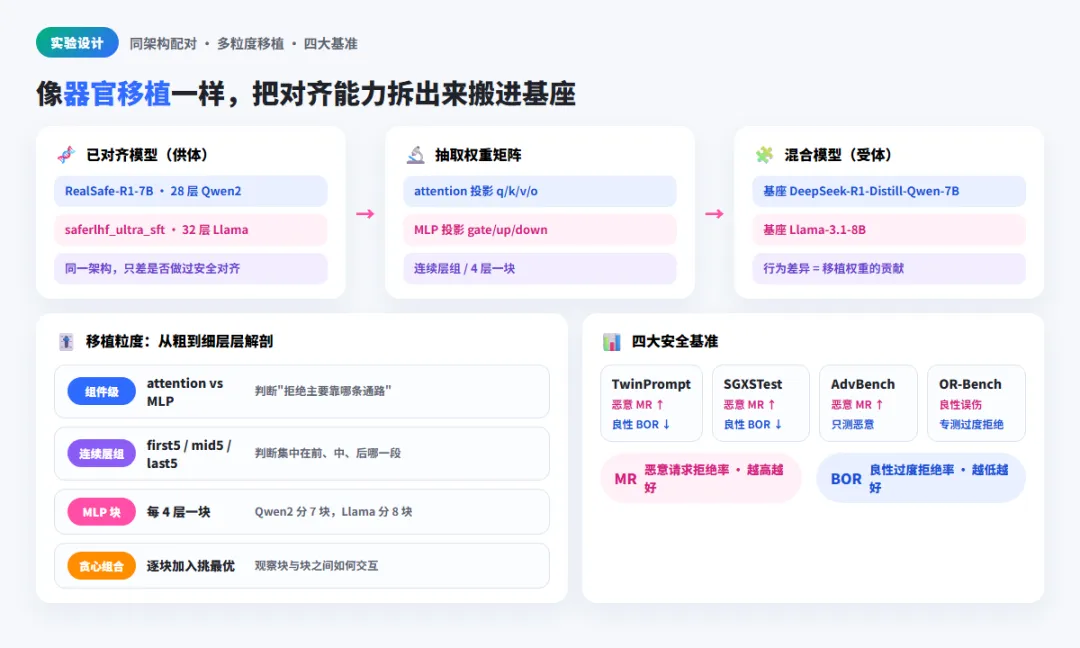Click the first5 / mid5 / last5 label
This screenshot has height=648, width=1080.
[189, 454]
